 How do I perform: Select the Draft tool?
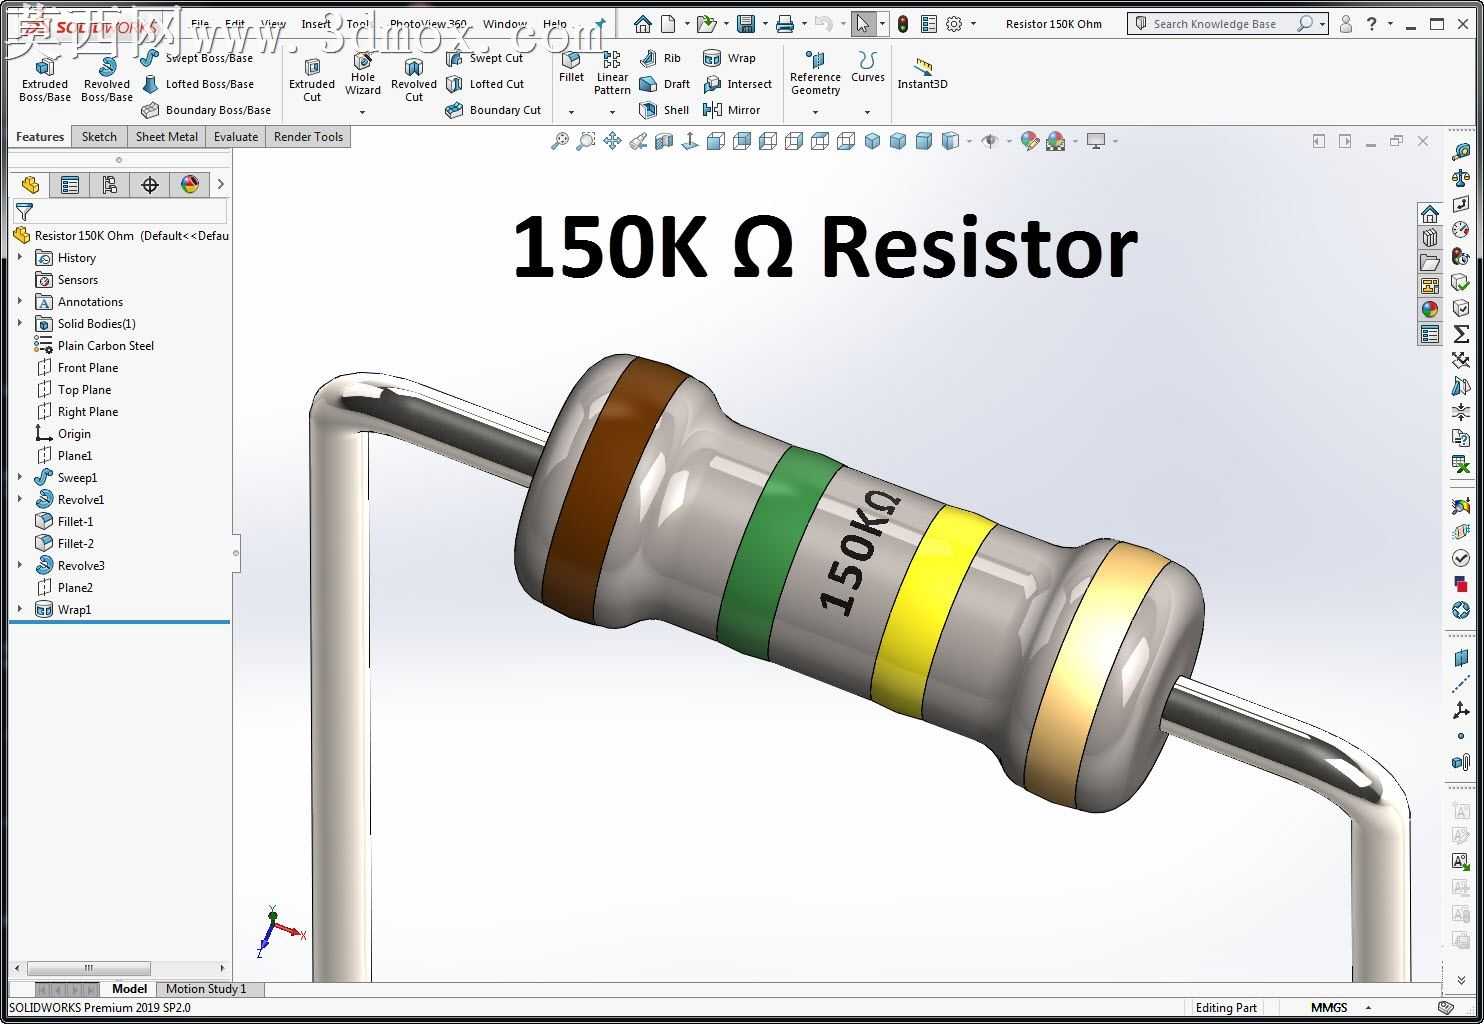point(664,84)
